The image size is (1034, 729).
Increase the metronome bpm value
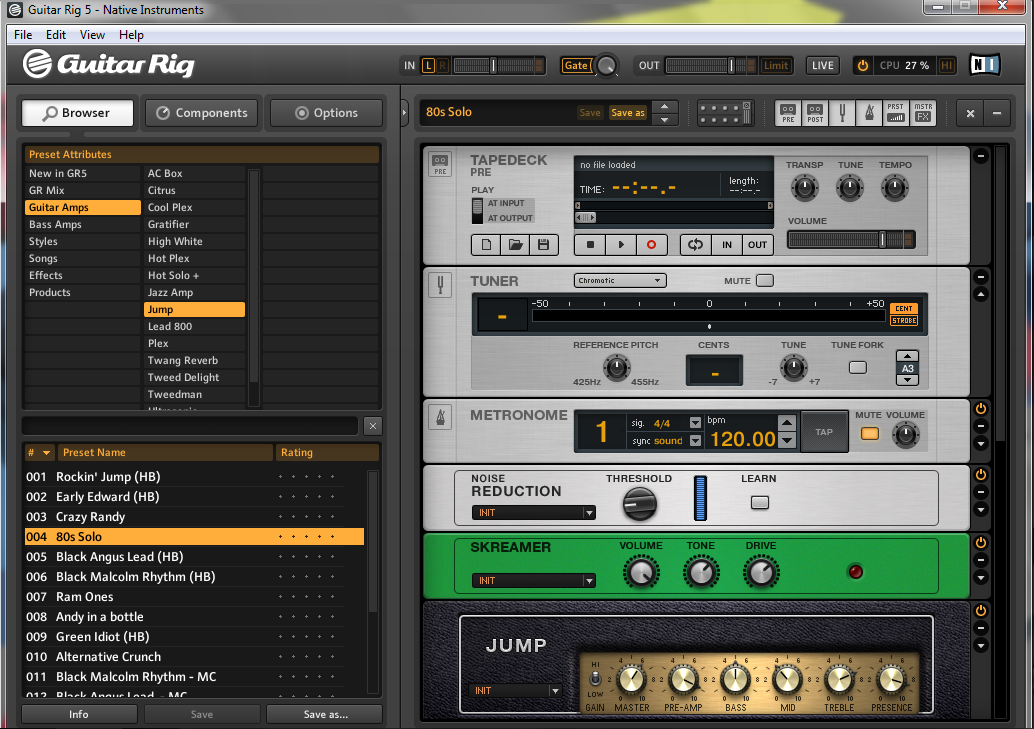coord(787,422)
